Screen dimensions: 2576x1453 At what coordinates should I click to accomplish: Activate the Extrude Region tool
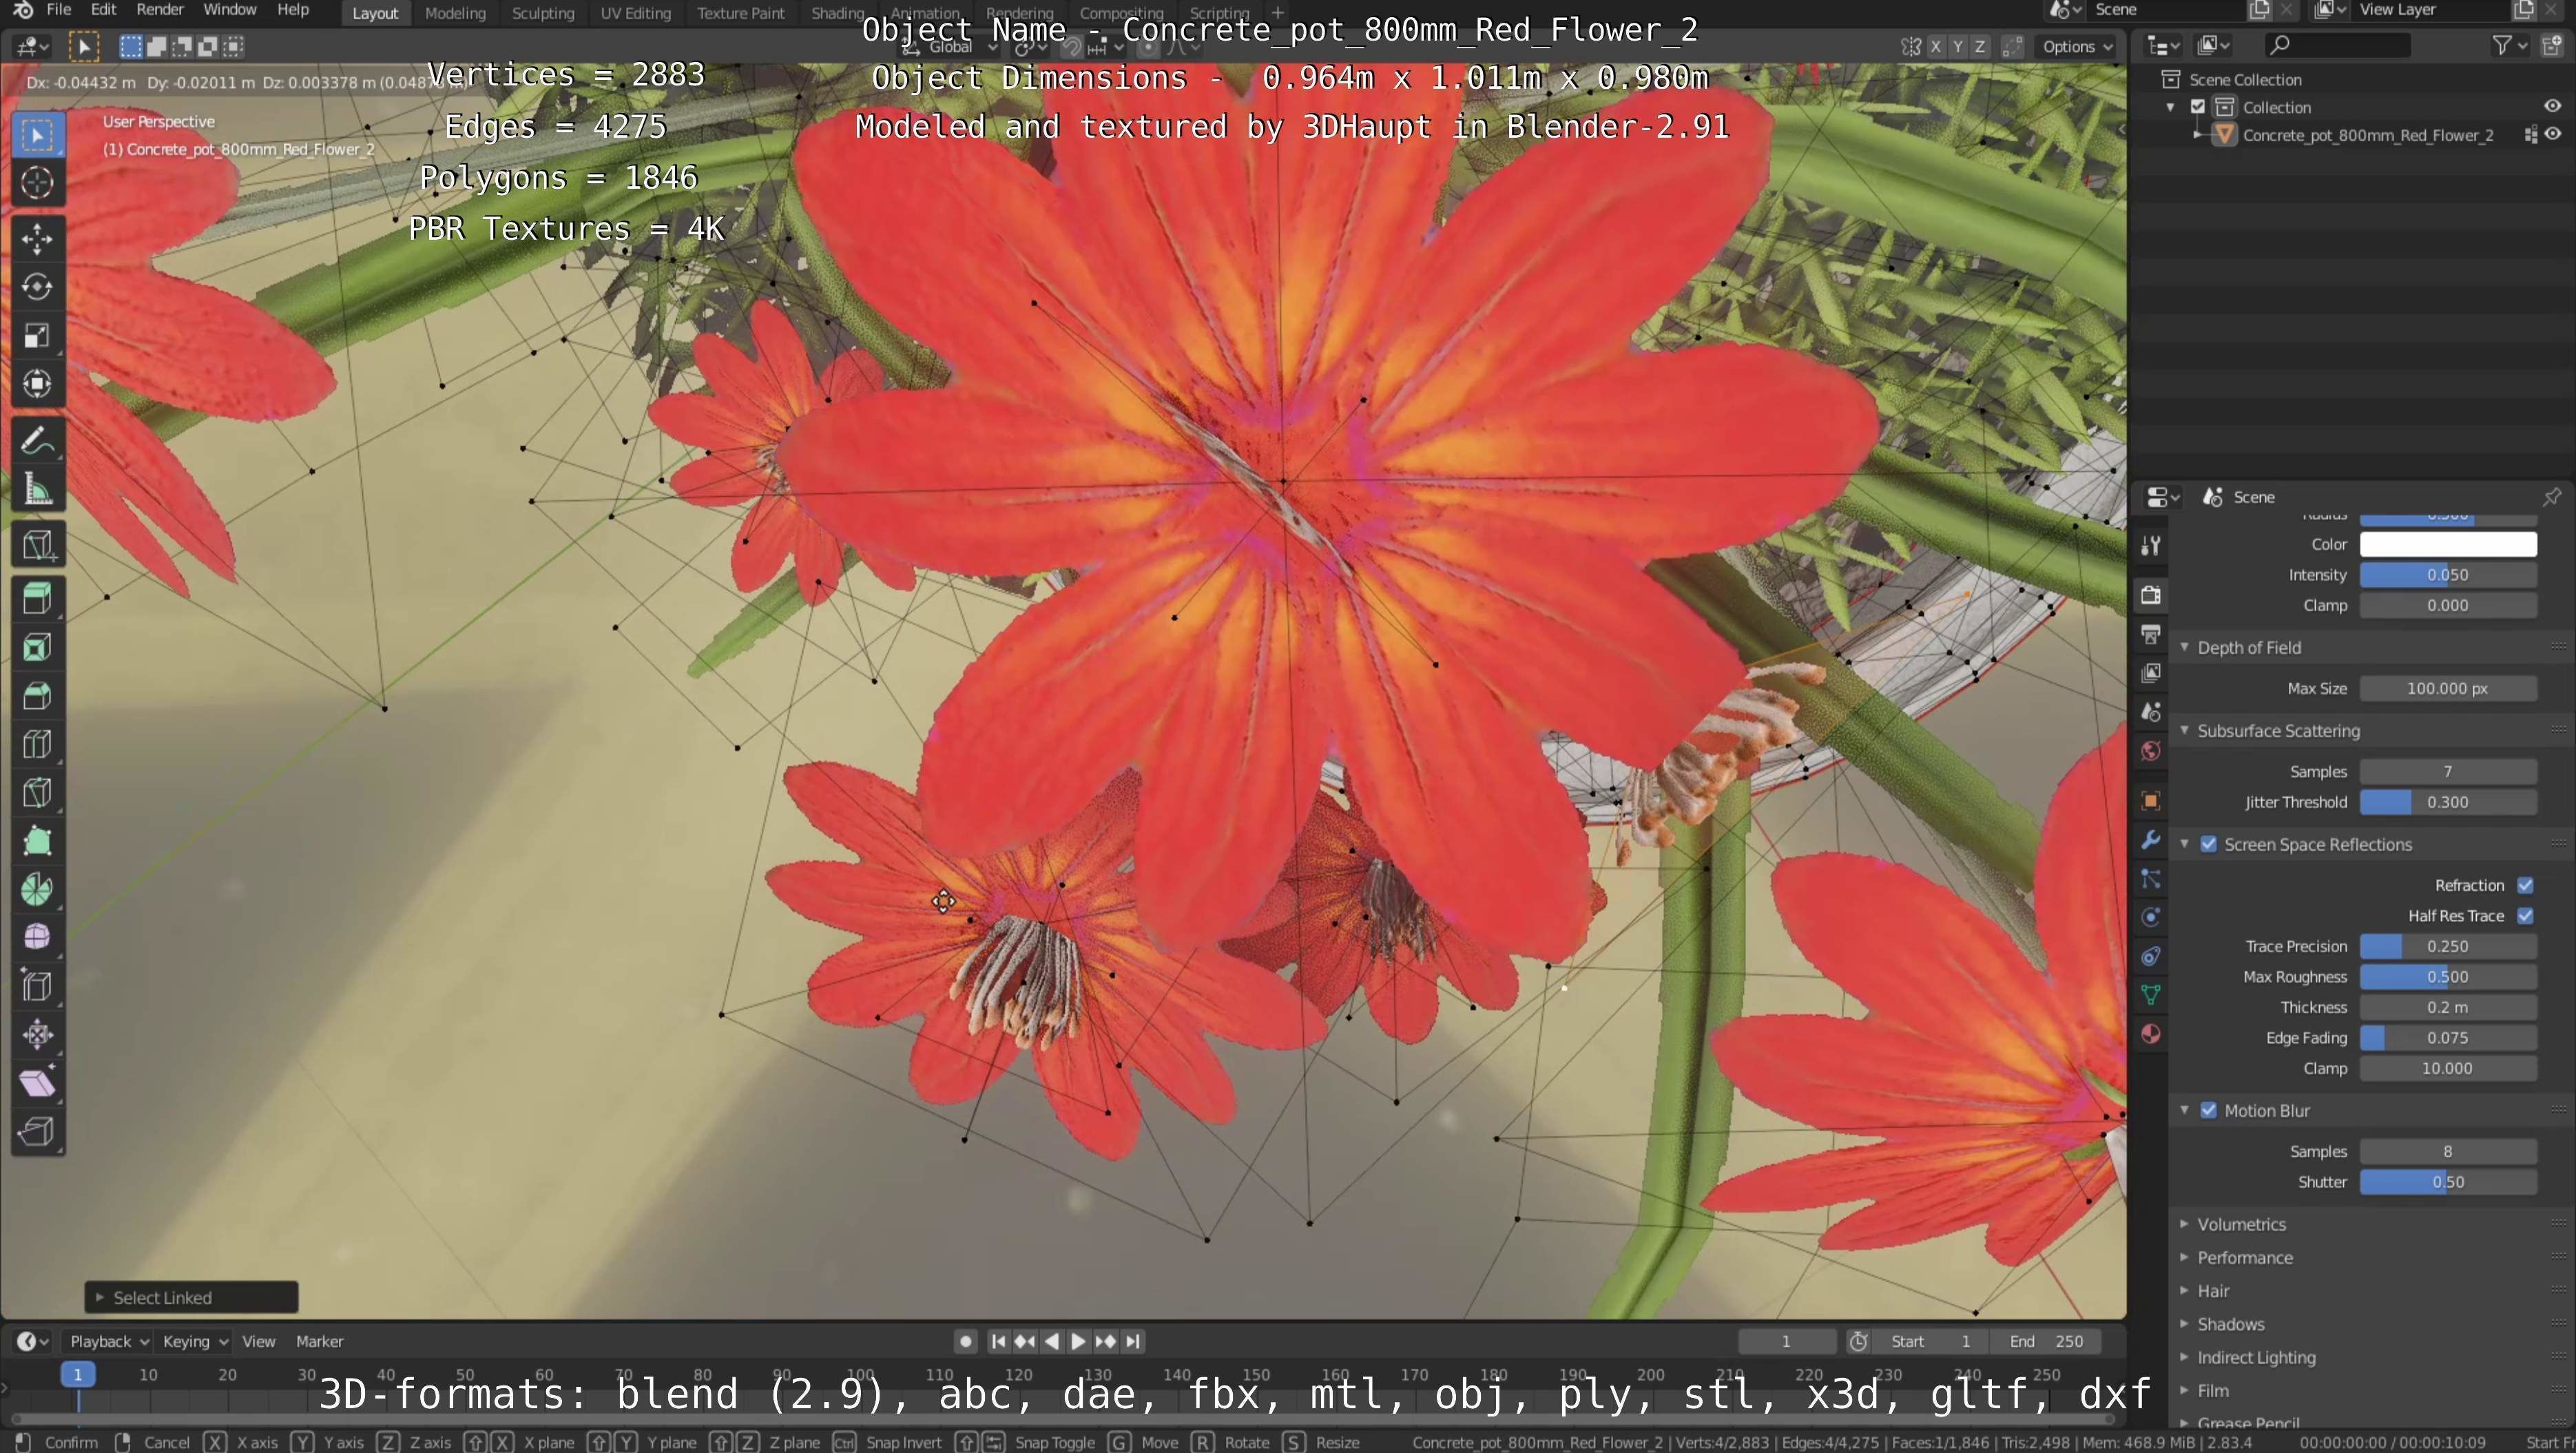click(x=37, y=600)
